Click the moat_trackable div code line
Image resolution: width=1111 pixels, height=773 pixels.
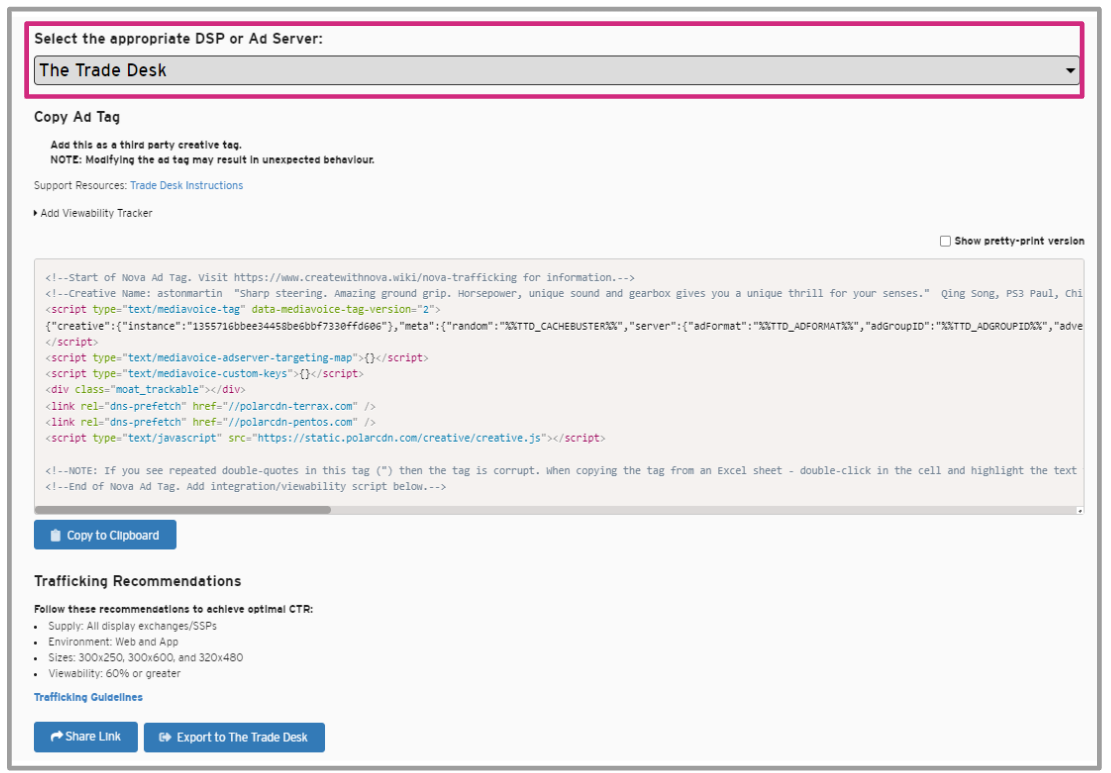pos(145,389)
